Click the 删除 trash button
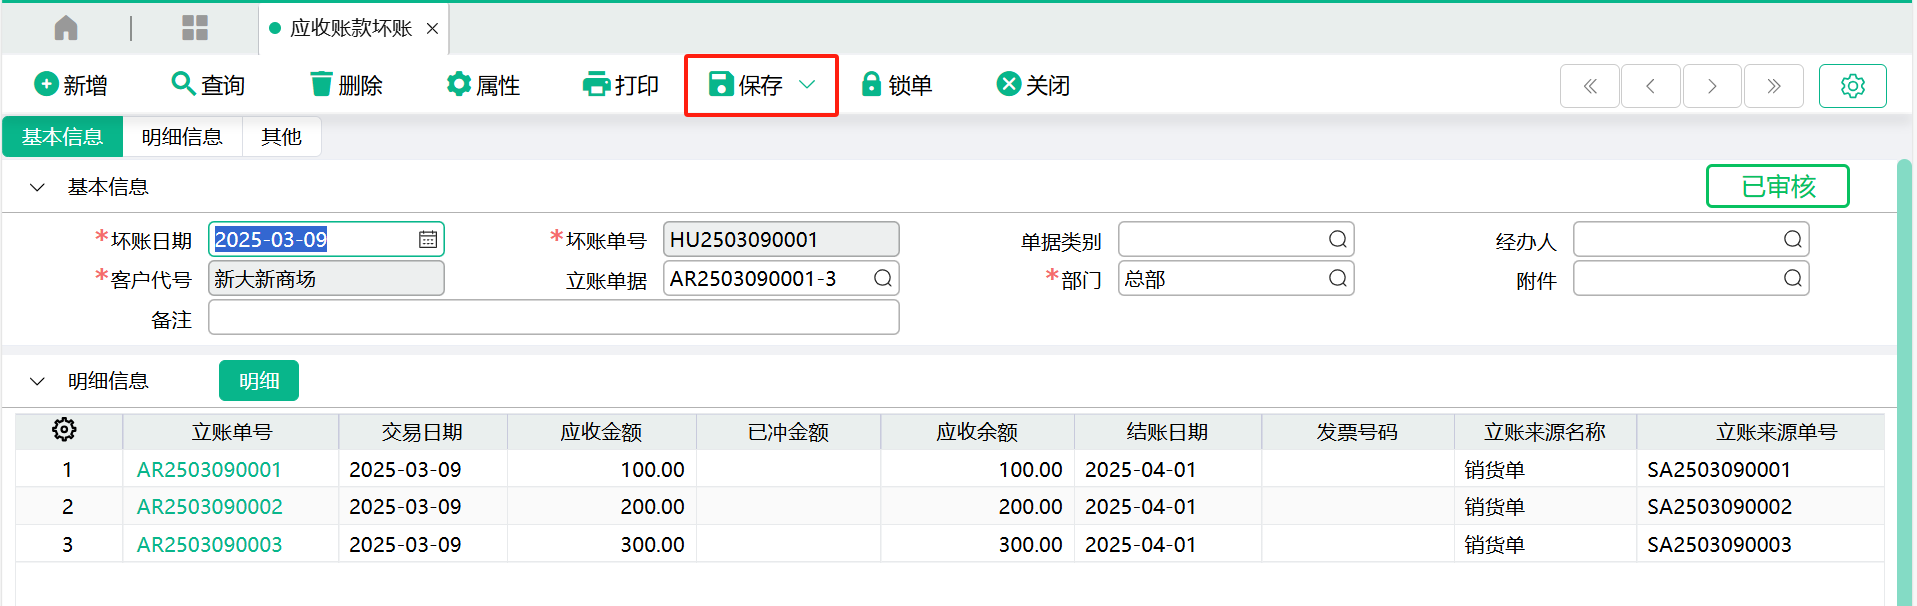Viewport: 1917px width, 606px height. (346, 85)
